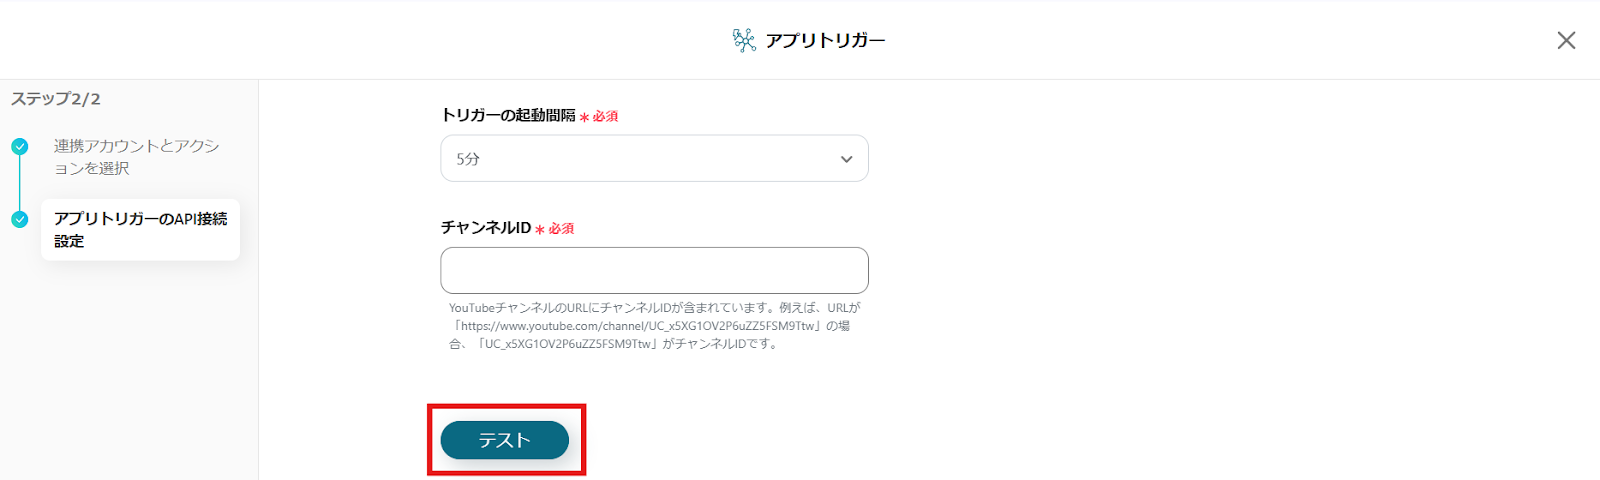The width and height of the screenshot is (1600, 480).
Task: Click the トリガーの起動間隔 field label
Action: [508, 116]
